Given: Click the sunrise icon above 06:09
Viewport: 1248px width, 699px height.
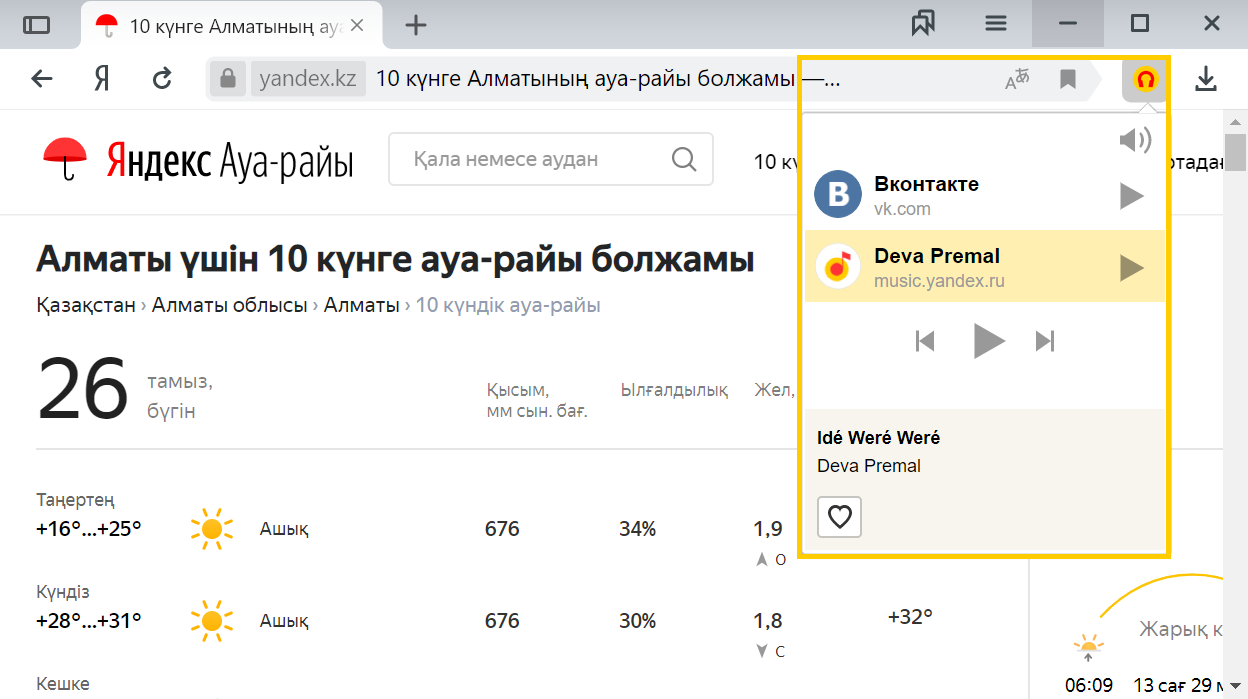Looking at the screenshot, I should (1088, 648).
